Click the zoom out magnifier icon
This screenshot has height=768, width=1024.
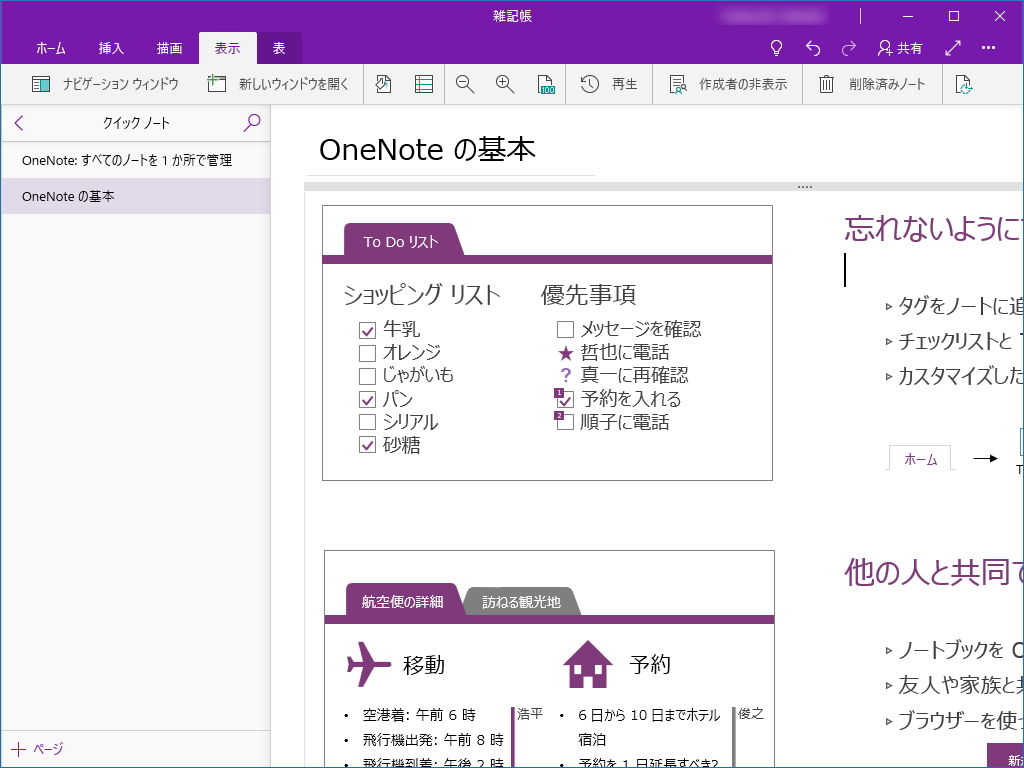point(465,84)
